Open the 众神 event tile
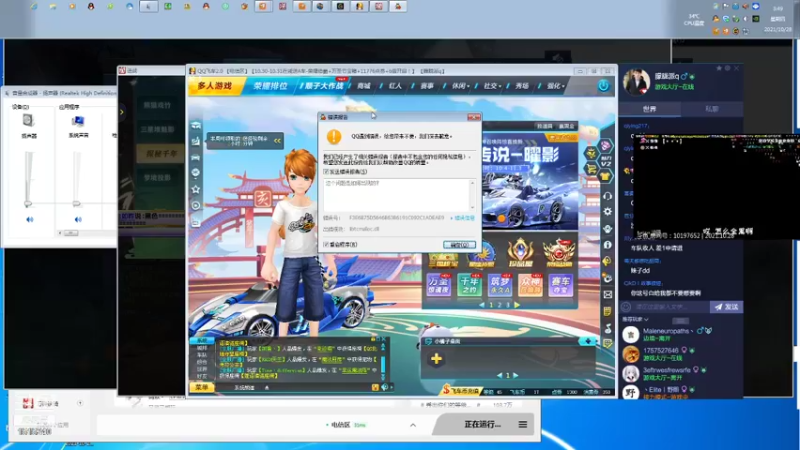 [531, 285]
